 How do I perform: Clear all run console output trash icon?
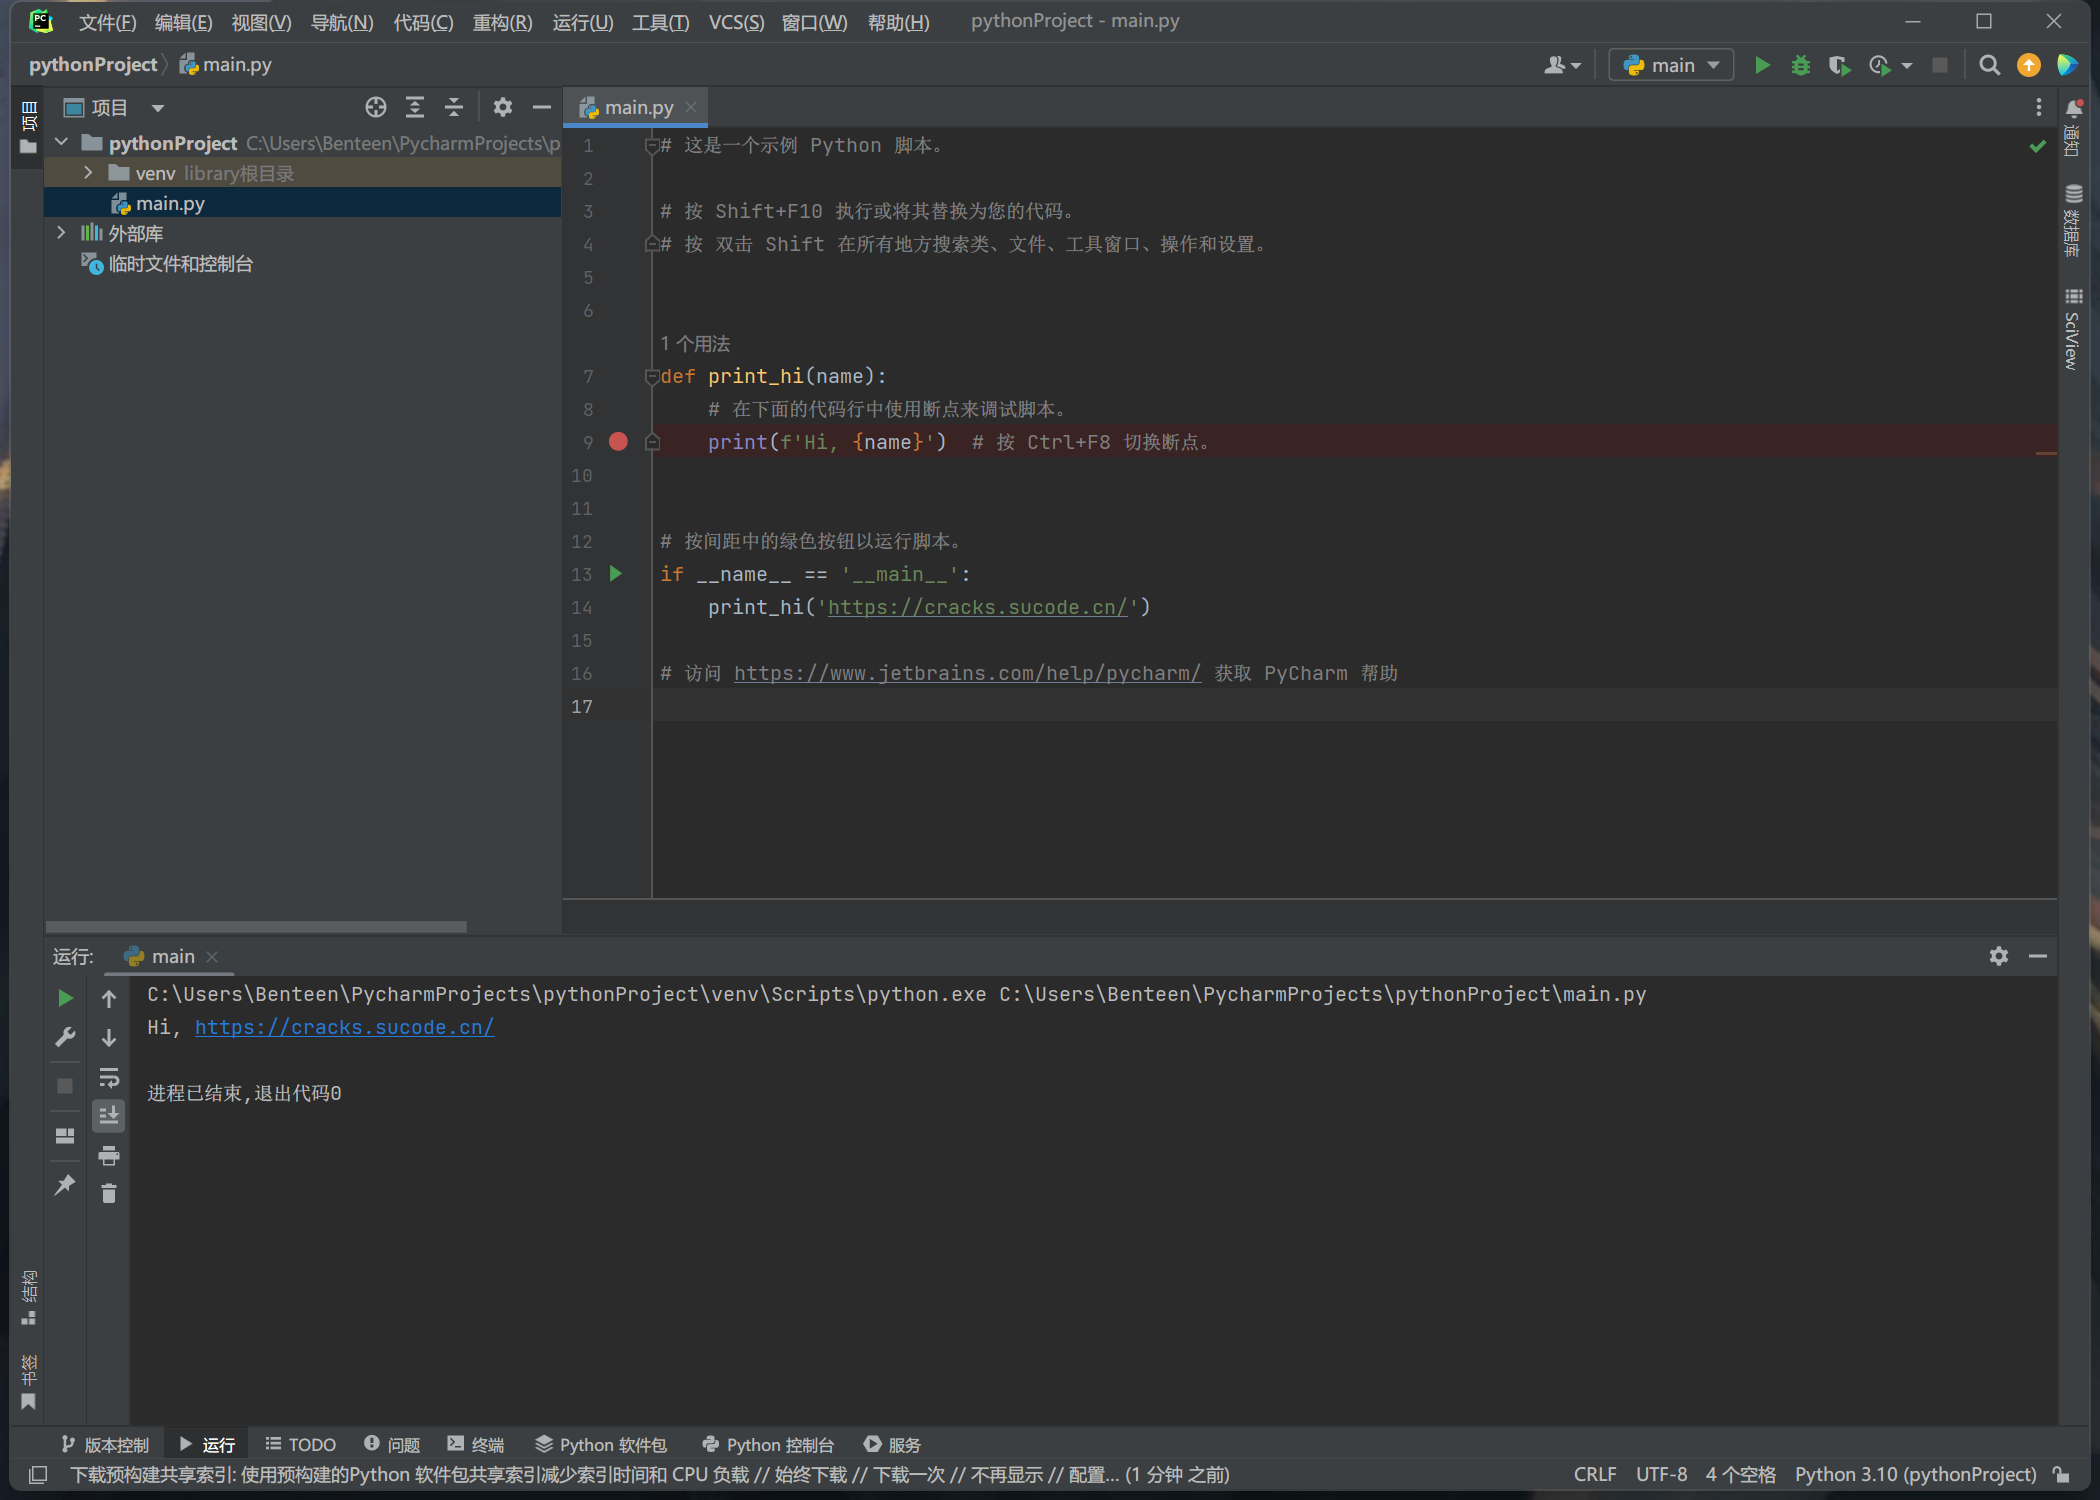coord(109,1194)
